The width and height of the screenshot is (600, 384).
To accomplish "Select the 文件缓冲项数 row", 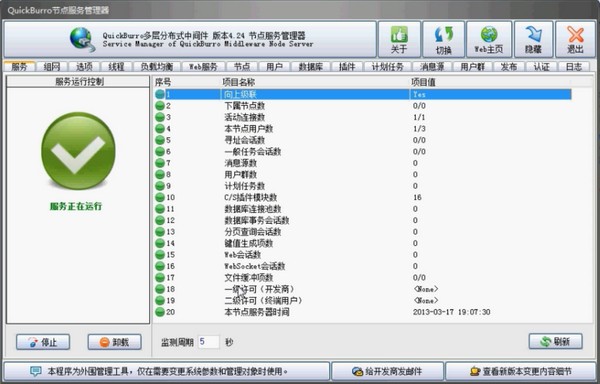I will point(363,278).
